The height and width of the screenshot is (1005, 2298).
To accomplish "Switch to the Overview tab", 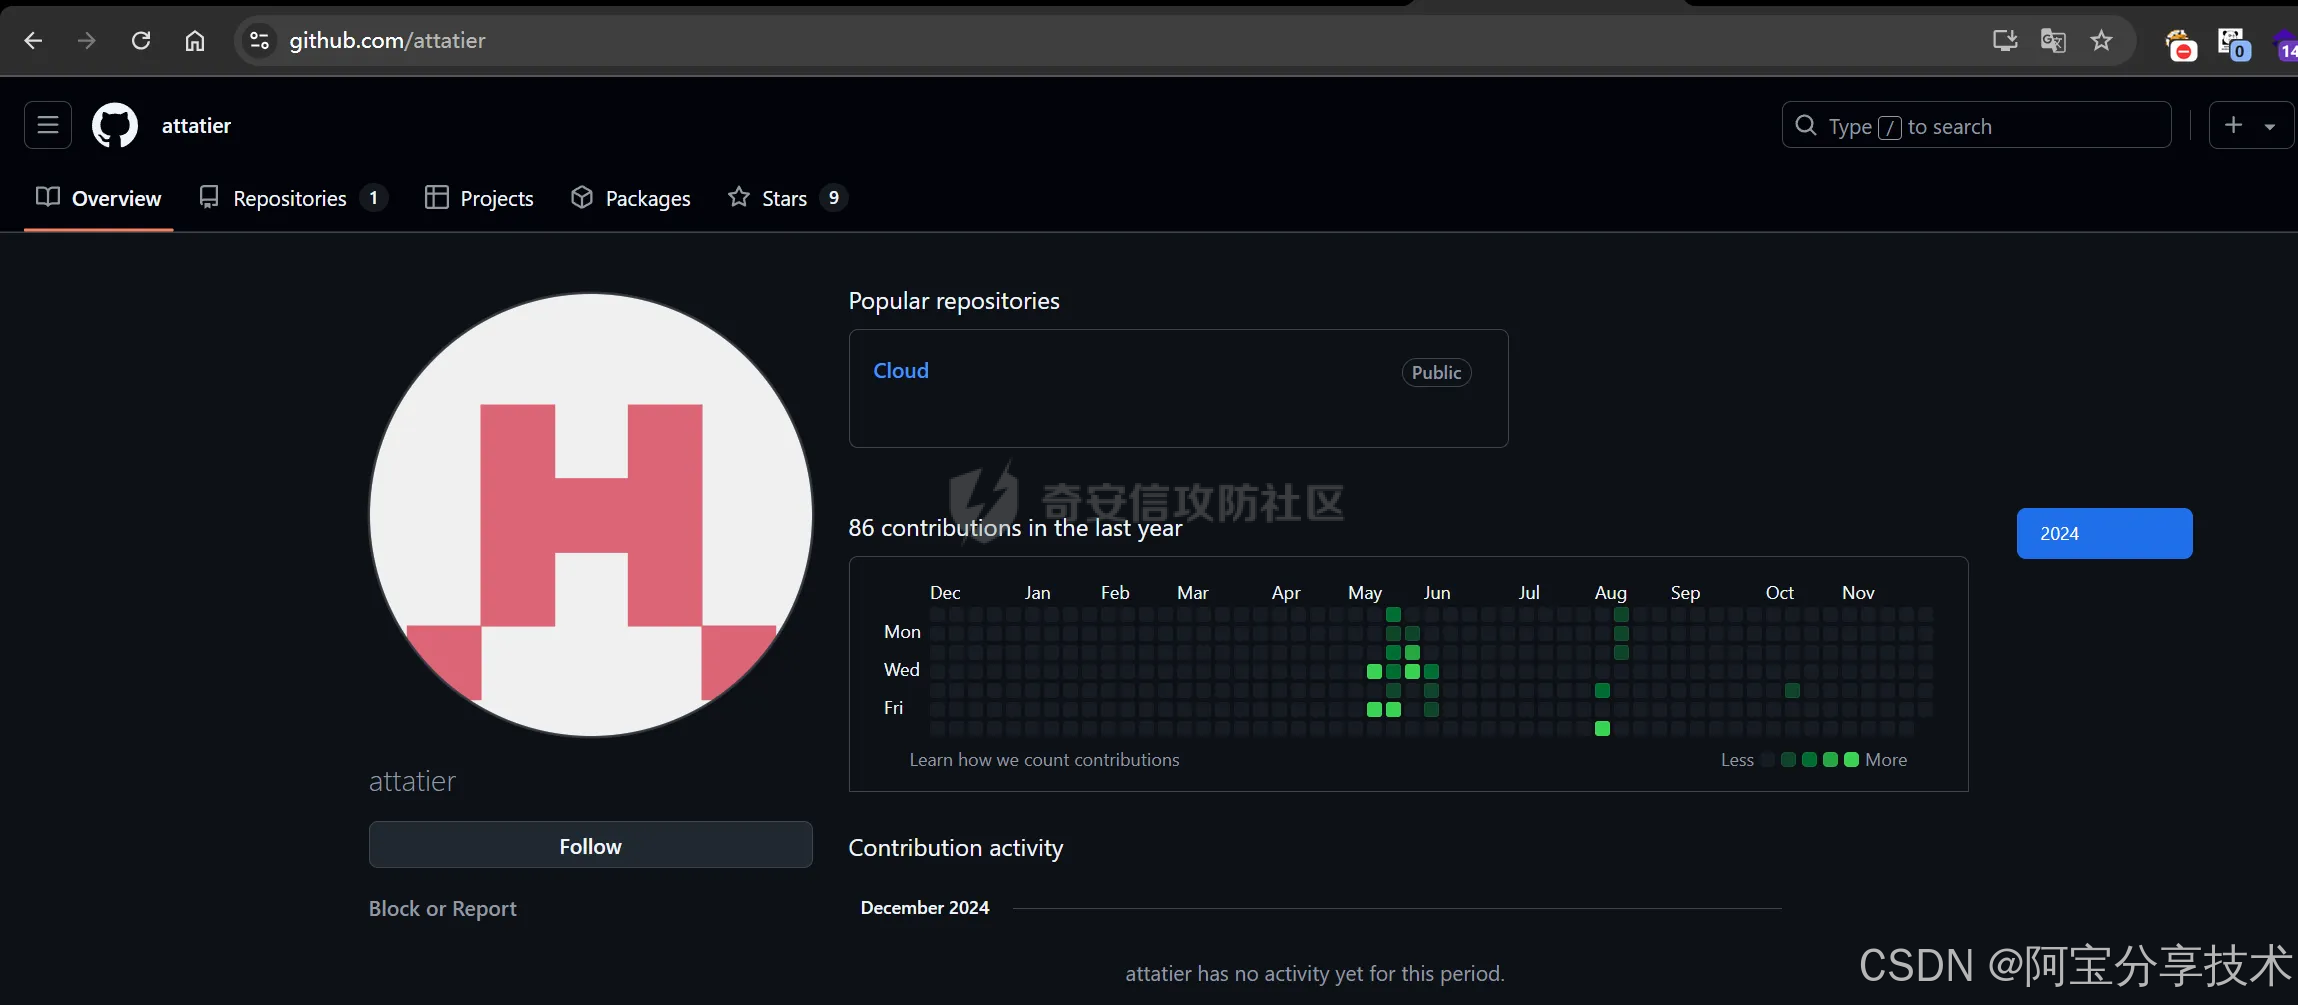I will click(98, 198).
